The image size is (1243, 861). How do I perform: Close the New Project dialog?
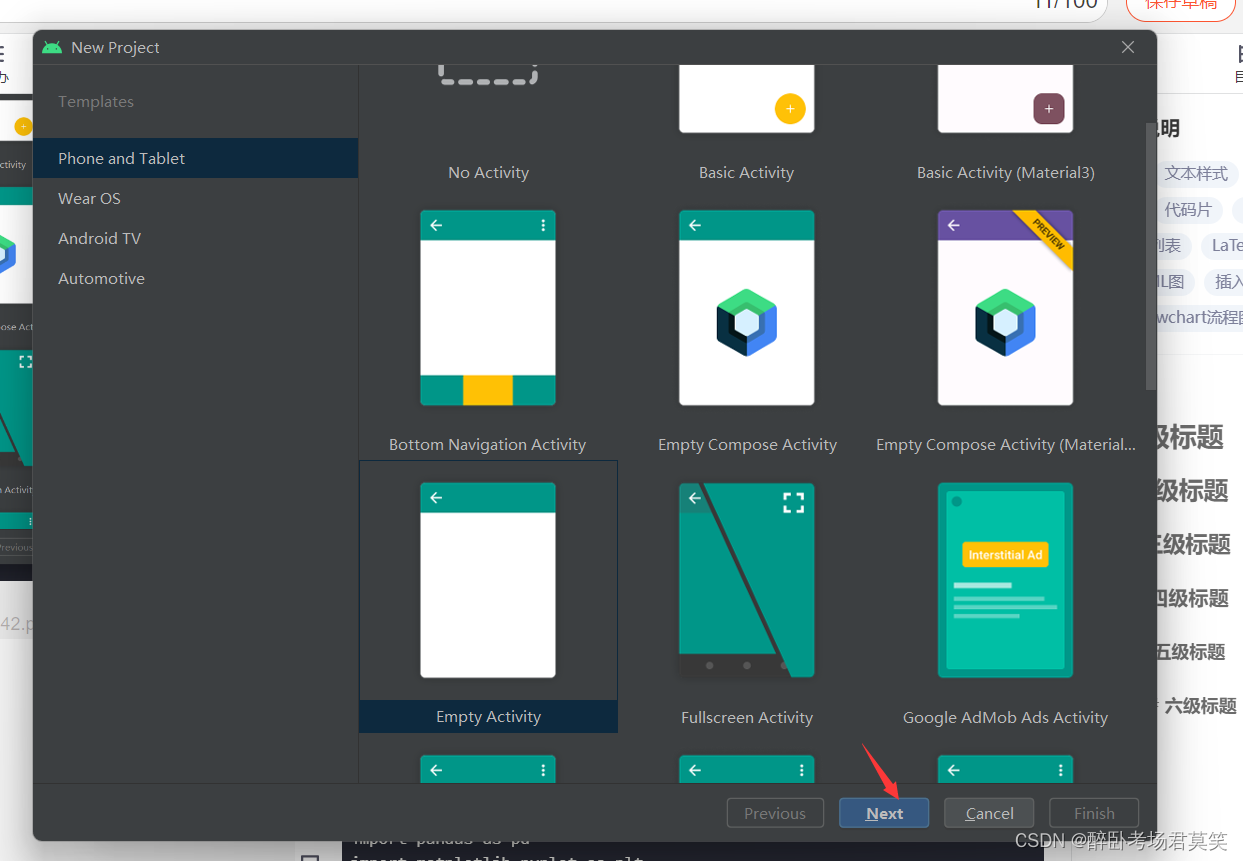tap(1128, 47)
